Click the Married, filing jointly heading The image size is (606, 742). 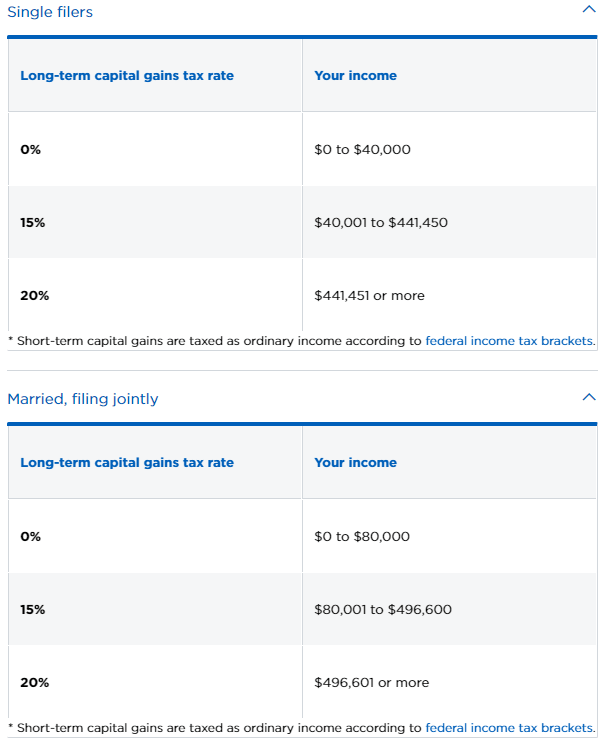(83, 399)
